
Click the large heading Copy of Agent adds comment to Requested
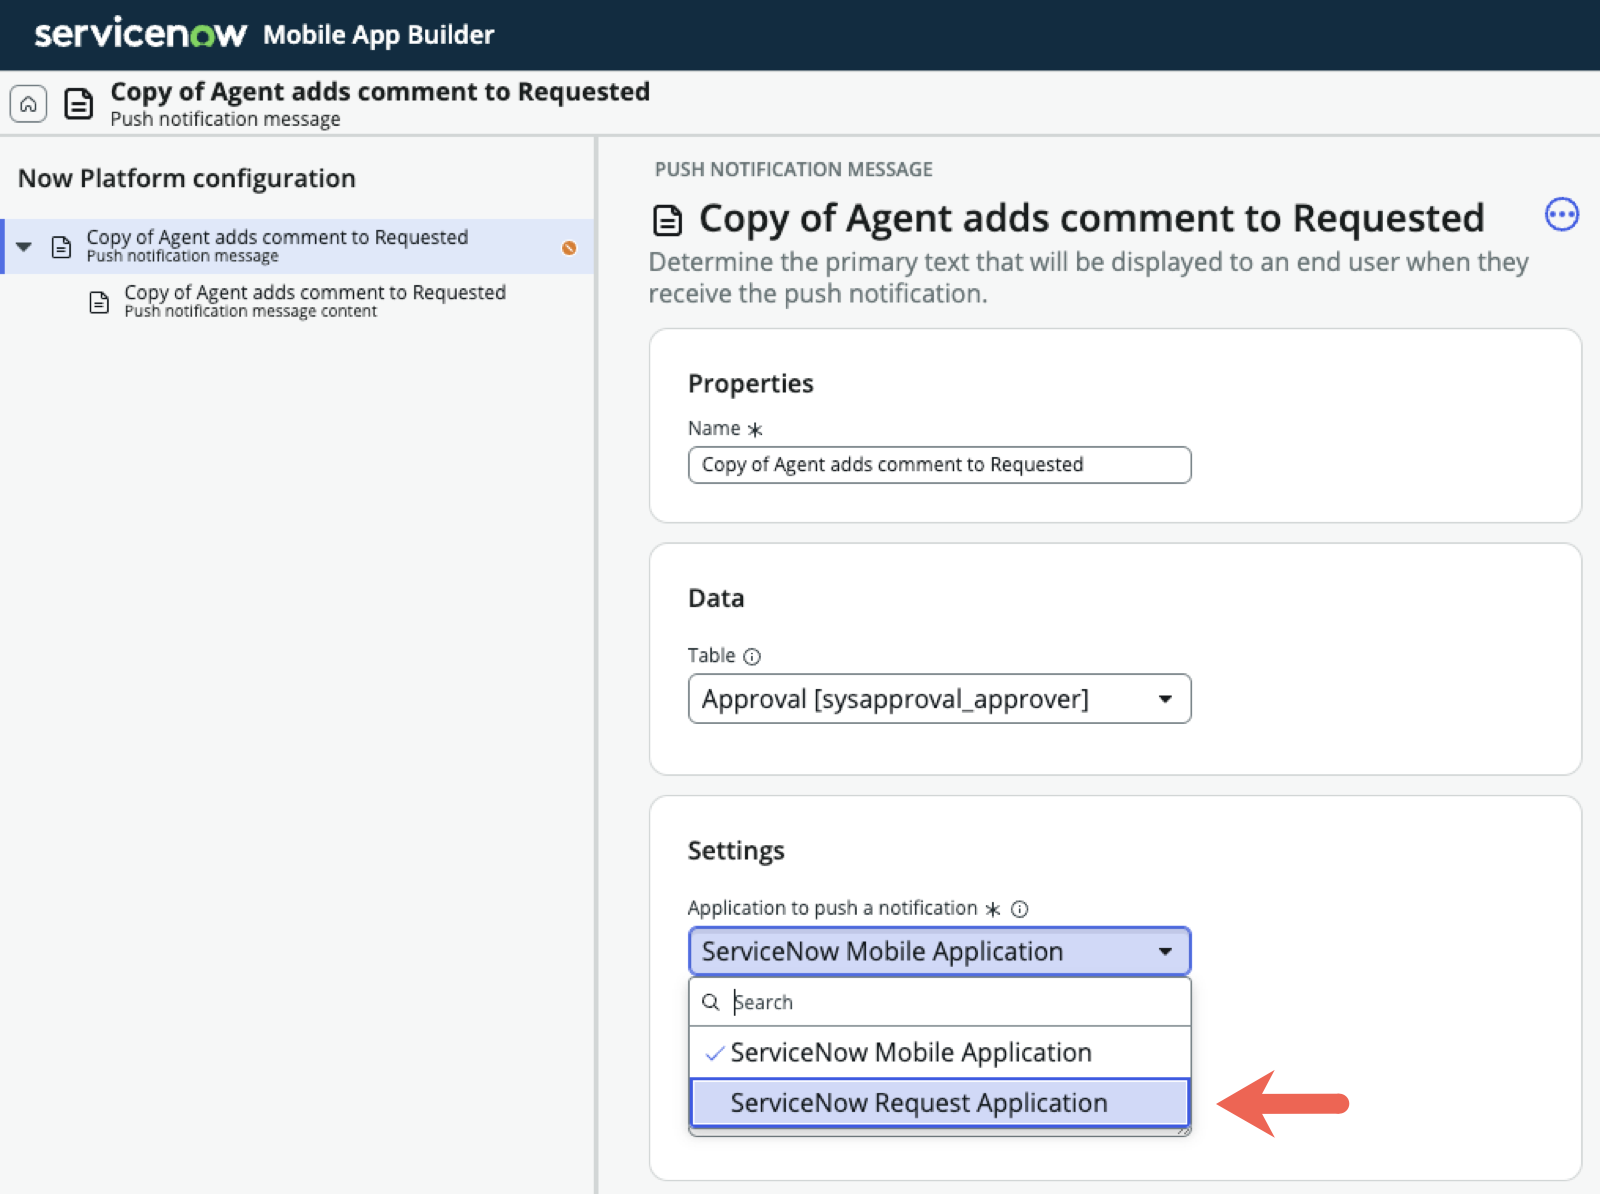click(1091, 218)
